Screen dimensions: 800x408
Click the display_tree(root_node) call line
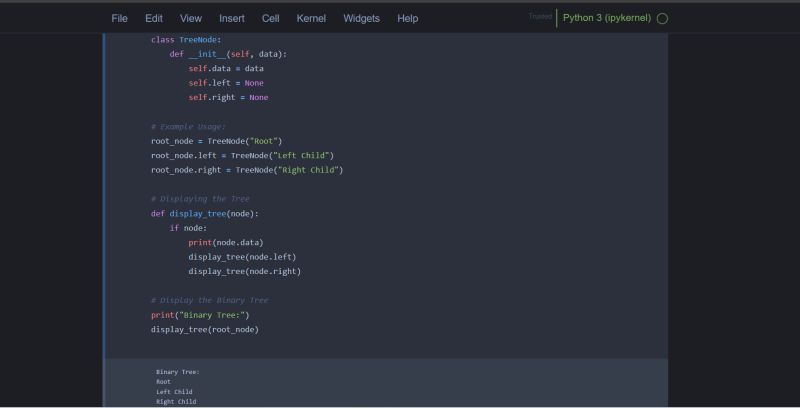(204, 329)
